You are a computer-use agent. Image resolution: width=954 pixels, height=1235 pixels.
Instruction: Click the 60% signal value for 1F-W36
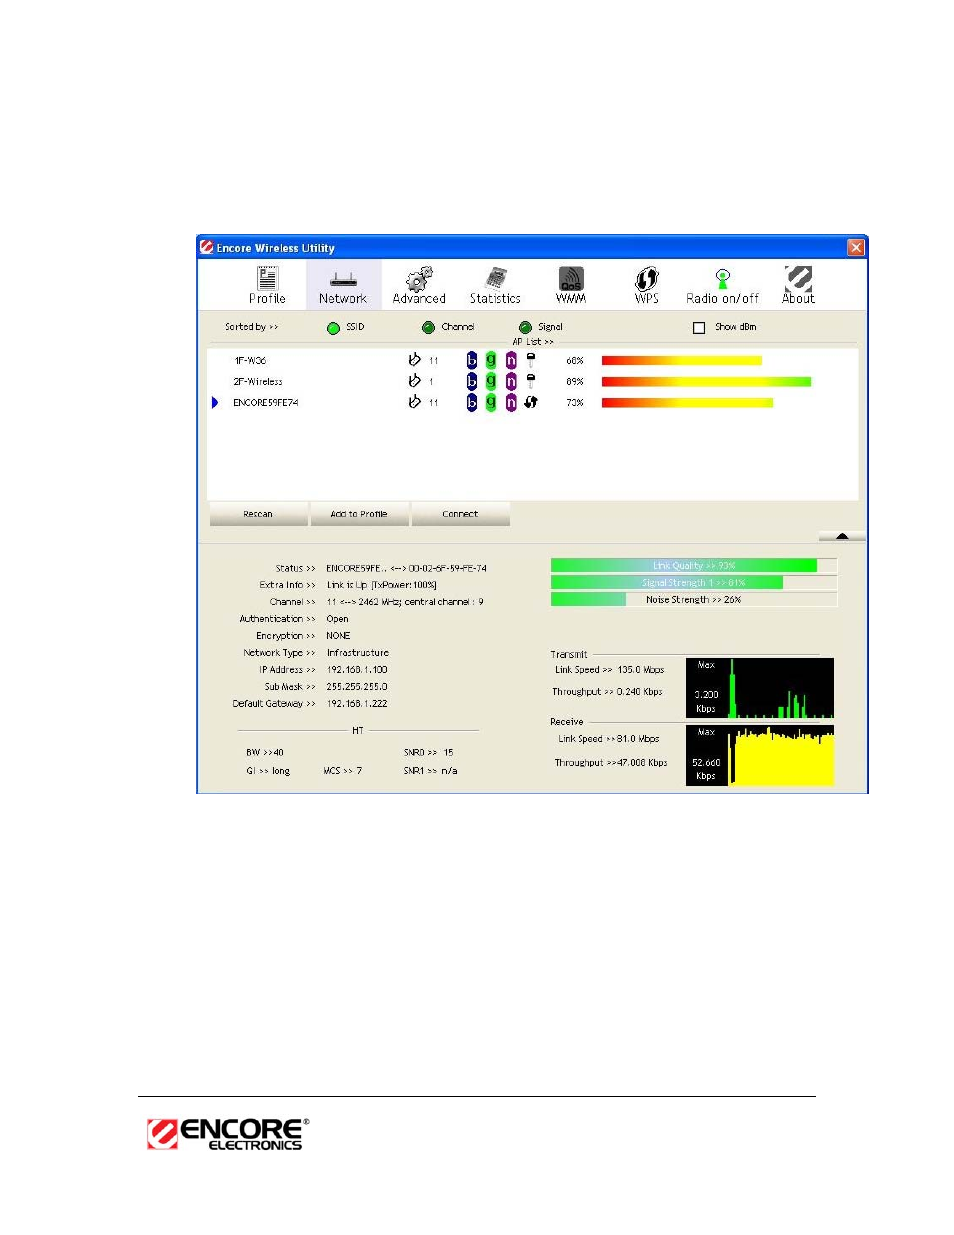point(575,360)
